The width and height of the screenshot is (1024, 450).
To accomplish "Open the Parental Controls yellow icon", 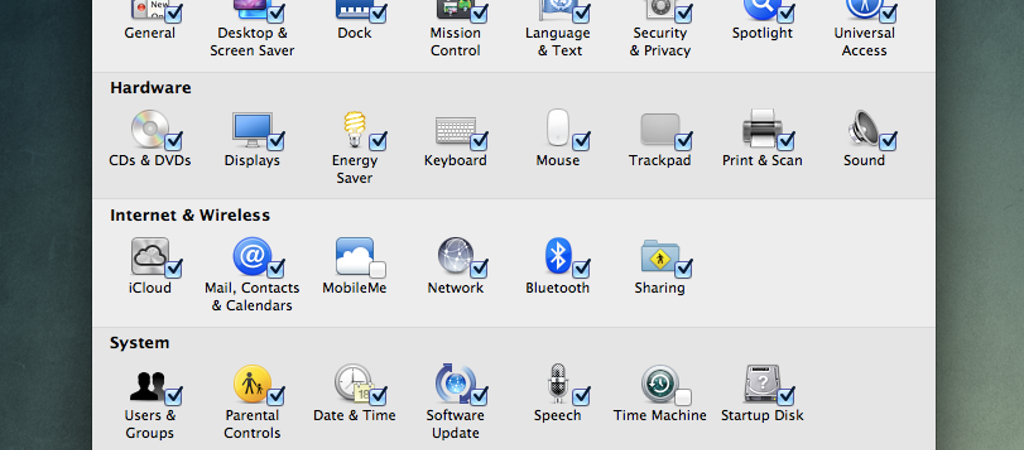I will pyautogui.click(x=251, y=384).
